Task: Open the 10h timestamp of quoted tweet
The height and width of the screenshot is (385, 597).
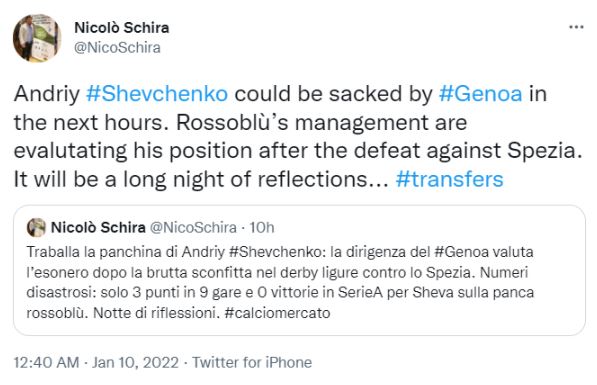Action: pyautogui.click(x=262, y=227)
